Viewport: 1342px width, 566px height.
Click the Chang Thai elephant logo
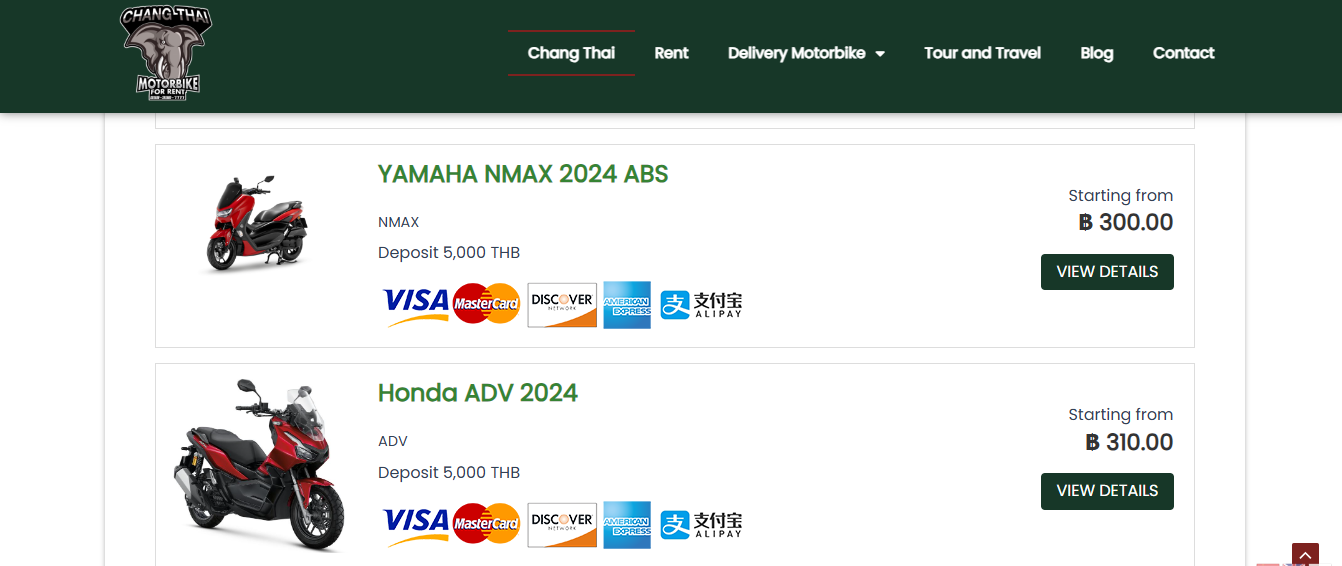pyautogui.click(x=166, y=53)
